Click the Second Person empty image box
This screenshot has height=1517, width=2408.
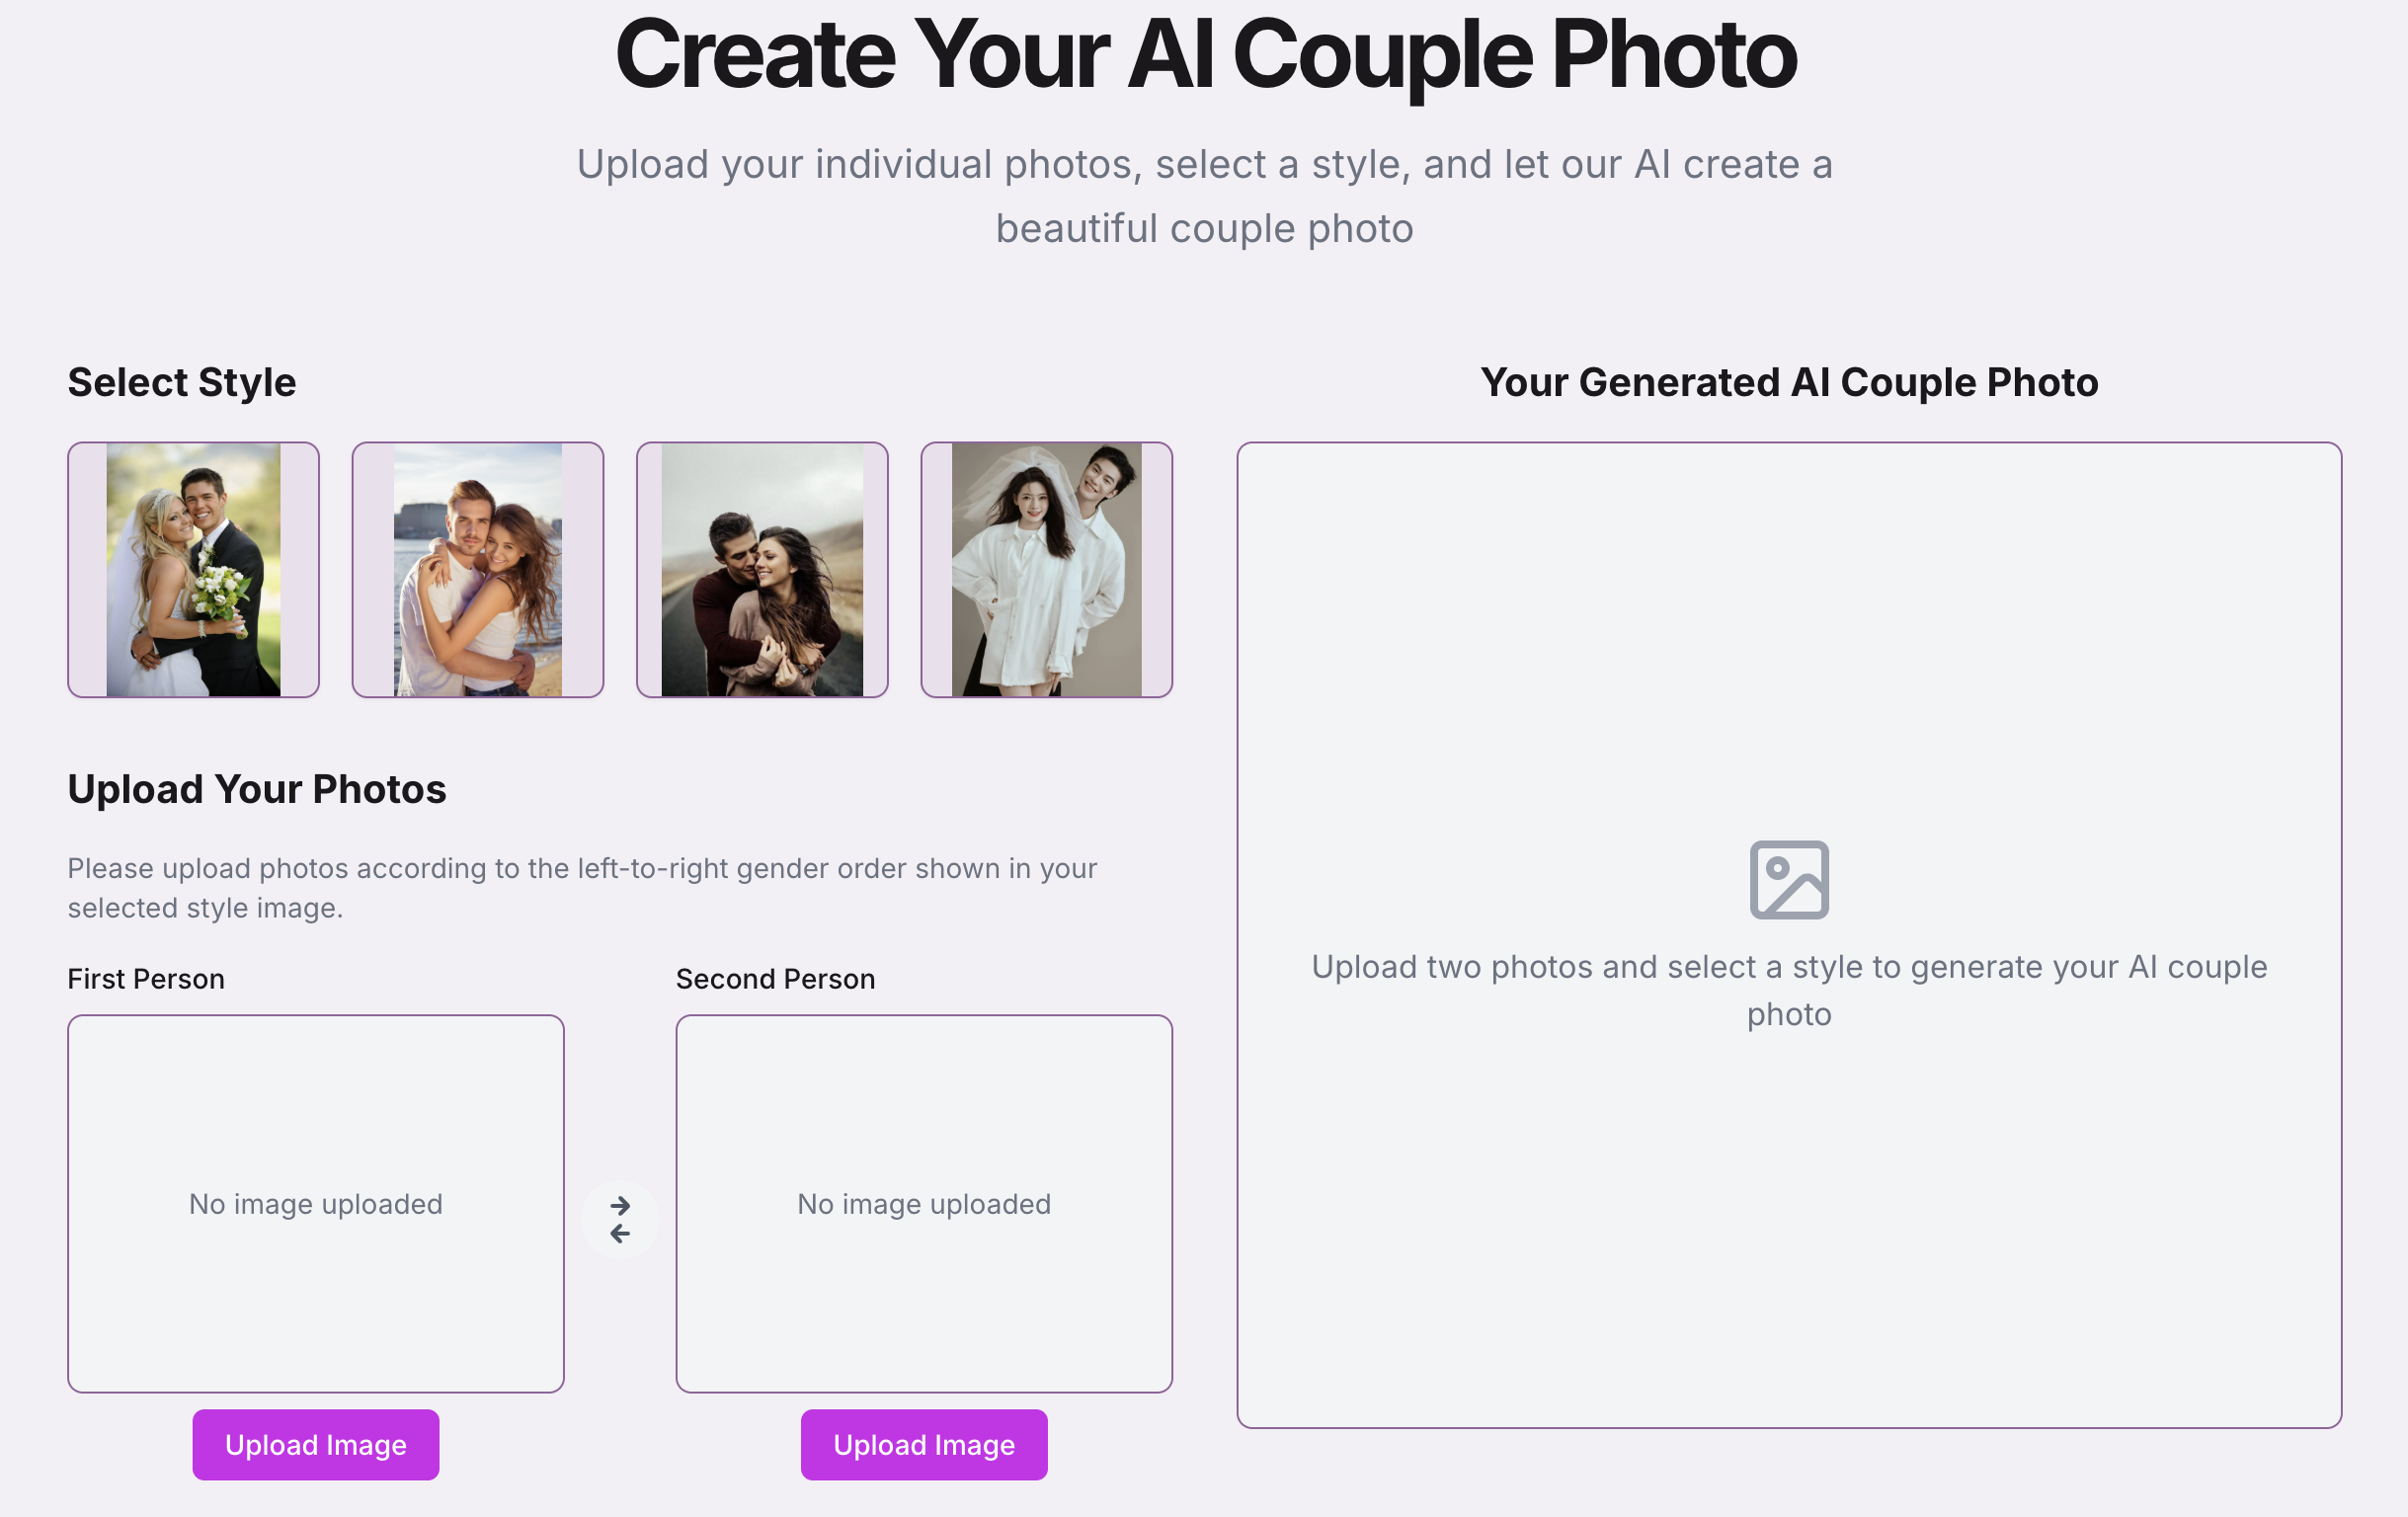pos(924,1203)
